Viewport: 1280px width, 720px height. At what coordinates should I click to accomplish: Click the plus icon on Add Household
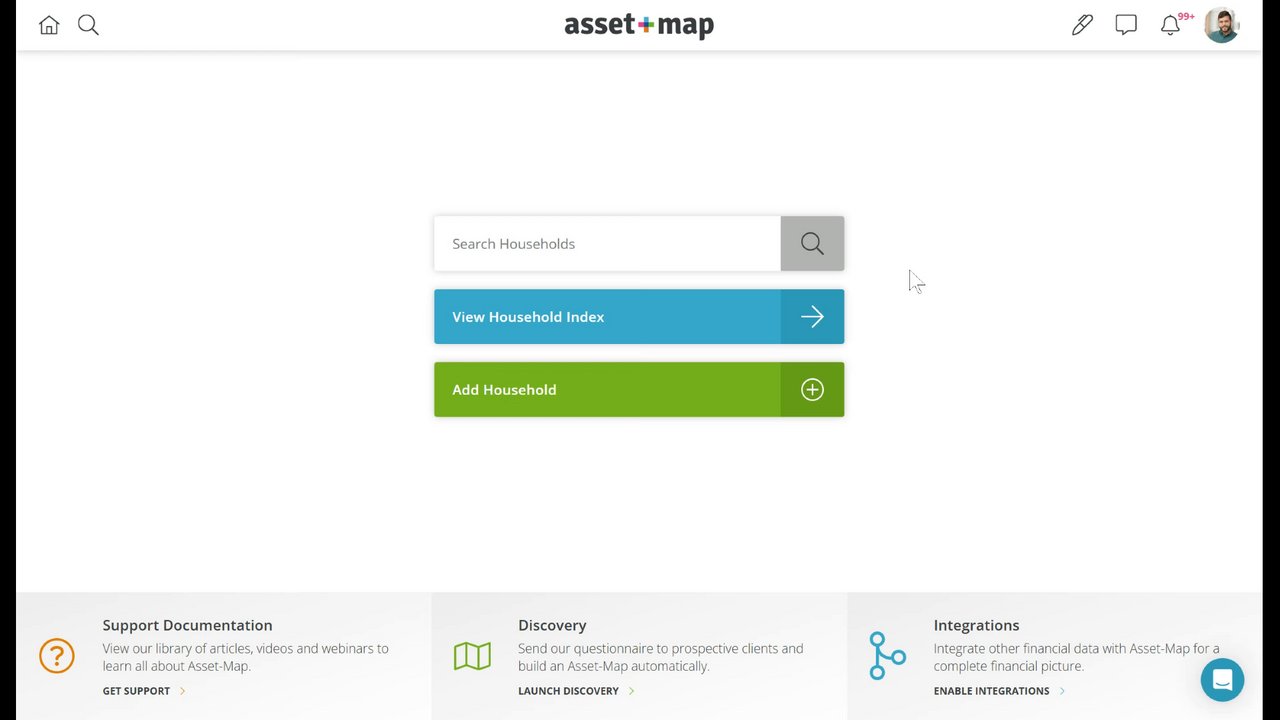(x=812, y=390)
